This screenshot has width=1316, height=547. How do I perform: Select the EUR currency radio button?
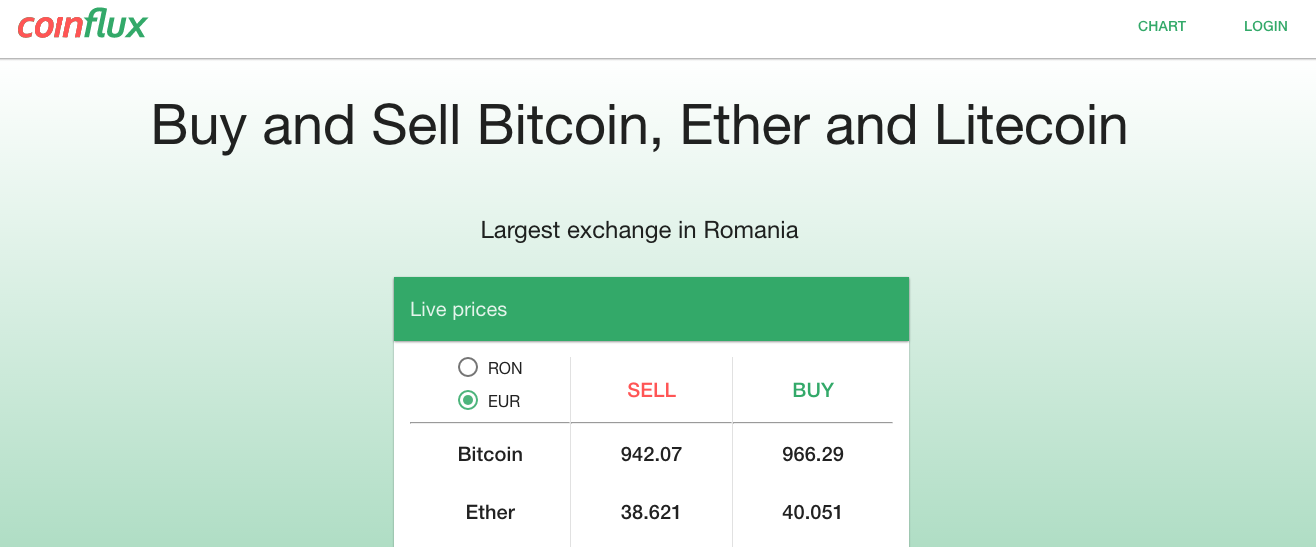point(467,400)
